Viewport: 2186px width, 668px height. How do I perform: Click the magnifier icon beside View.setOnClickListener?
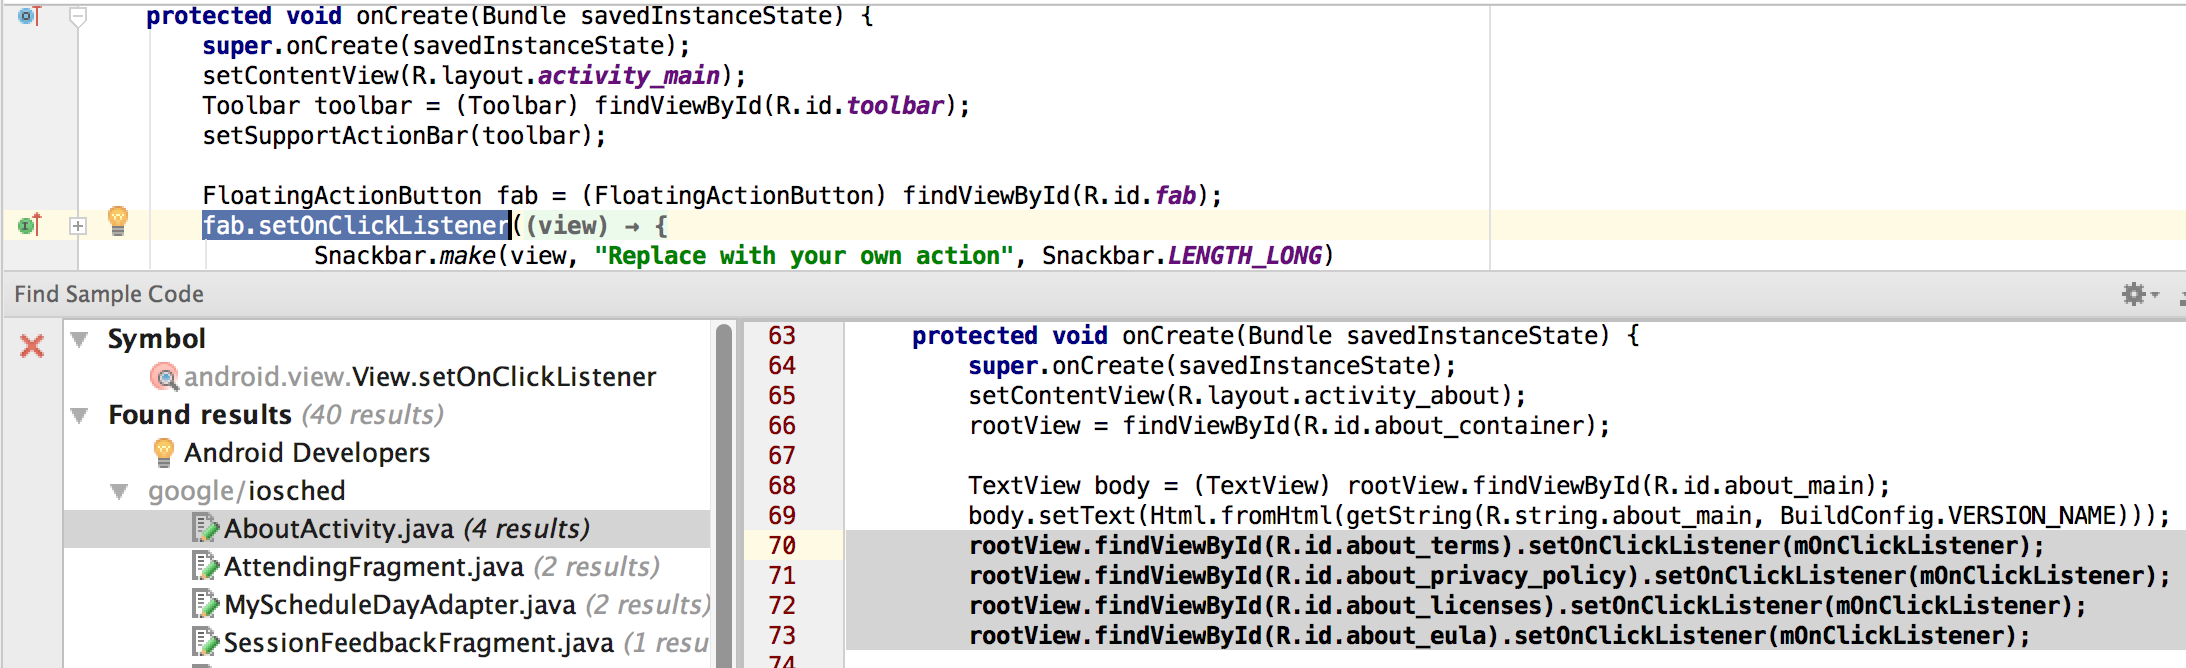[x=164, y=377]
